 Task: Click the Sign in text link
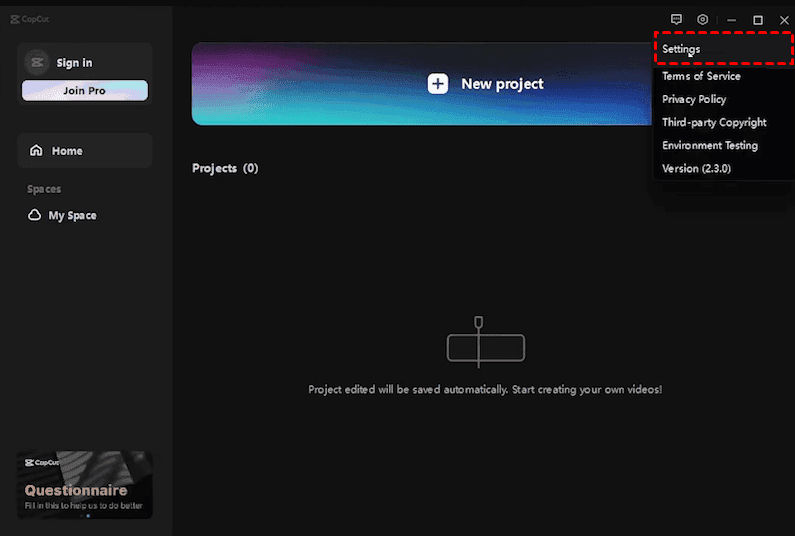point(74,63)
